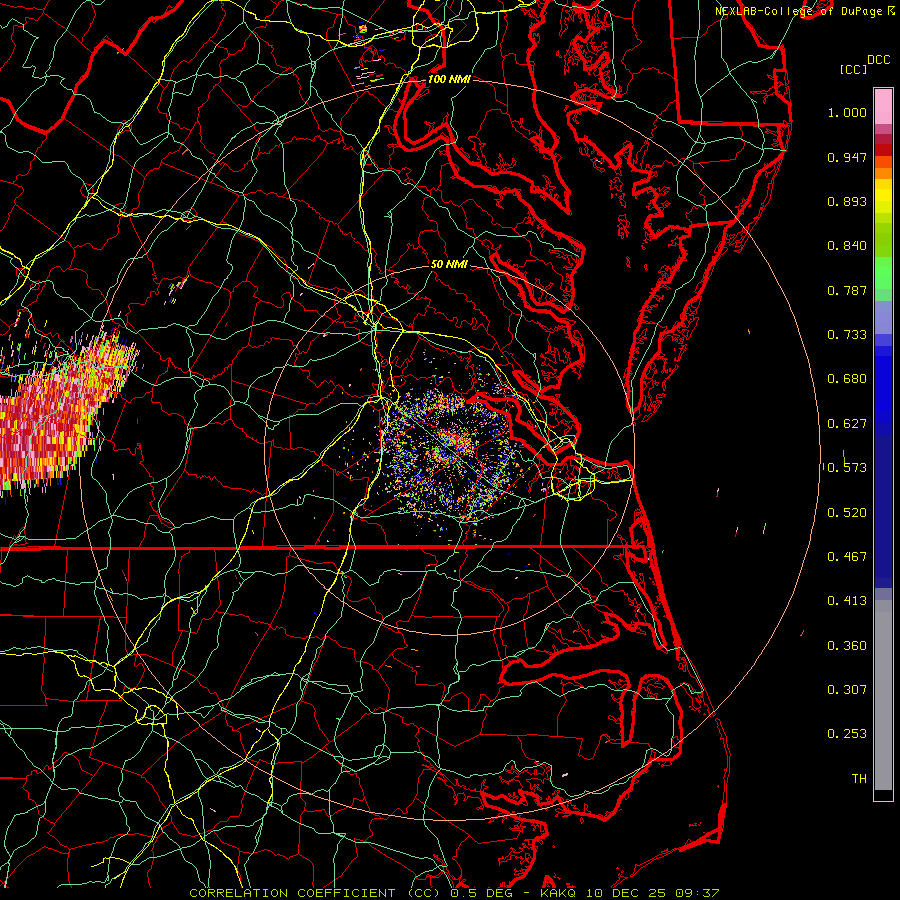The width and height of the screenshot is (900, 900).
Task: Click the 0.467 legend value
Action: (x=847, y=557)
